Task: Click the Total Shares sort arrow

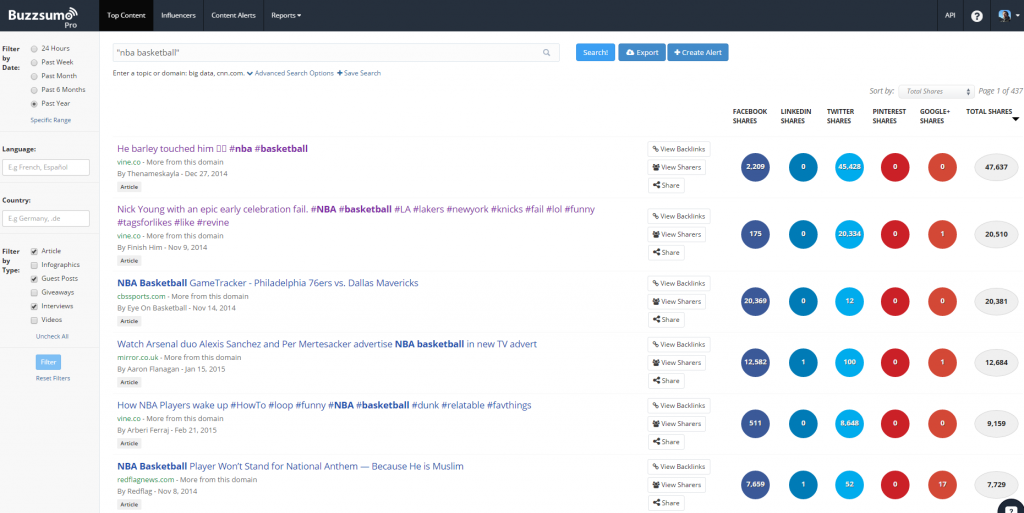Action: click(1016, 119)
